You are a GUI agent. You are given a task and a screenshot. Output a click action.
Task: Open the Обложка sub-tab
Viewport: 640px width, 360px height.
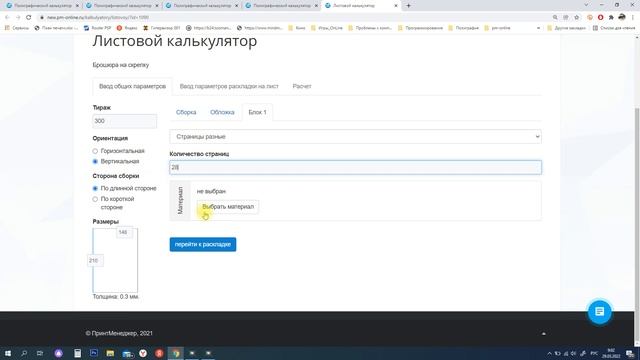click(222, 112)
